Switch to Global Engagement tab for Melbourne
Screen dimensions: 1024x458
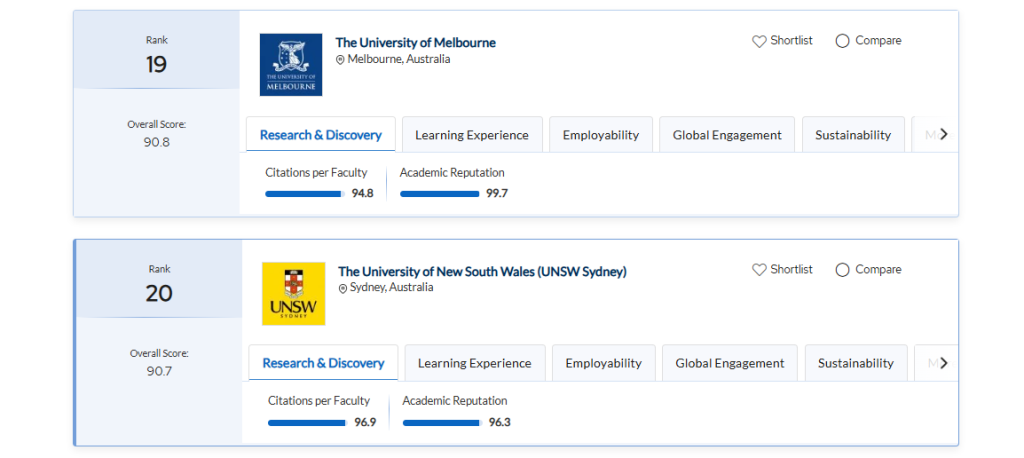tap(727, 135)
